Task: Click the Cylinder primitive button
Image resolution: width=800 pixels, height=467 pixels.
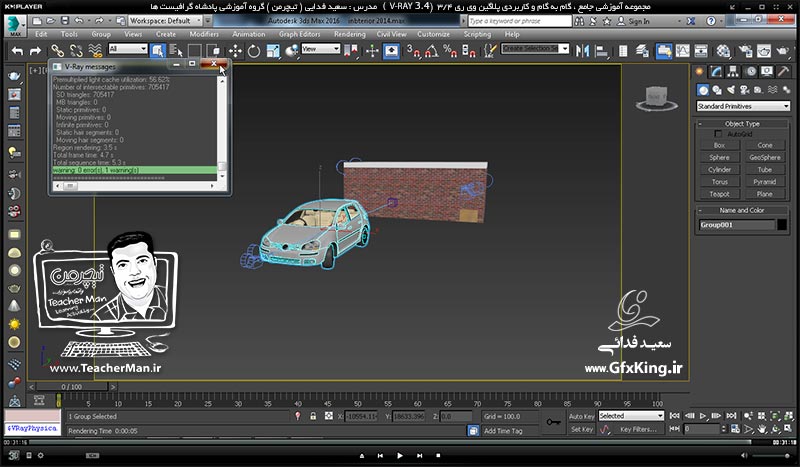Action: pyautogui.click(x=719, y=170)
